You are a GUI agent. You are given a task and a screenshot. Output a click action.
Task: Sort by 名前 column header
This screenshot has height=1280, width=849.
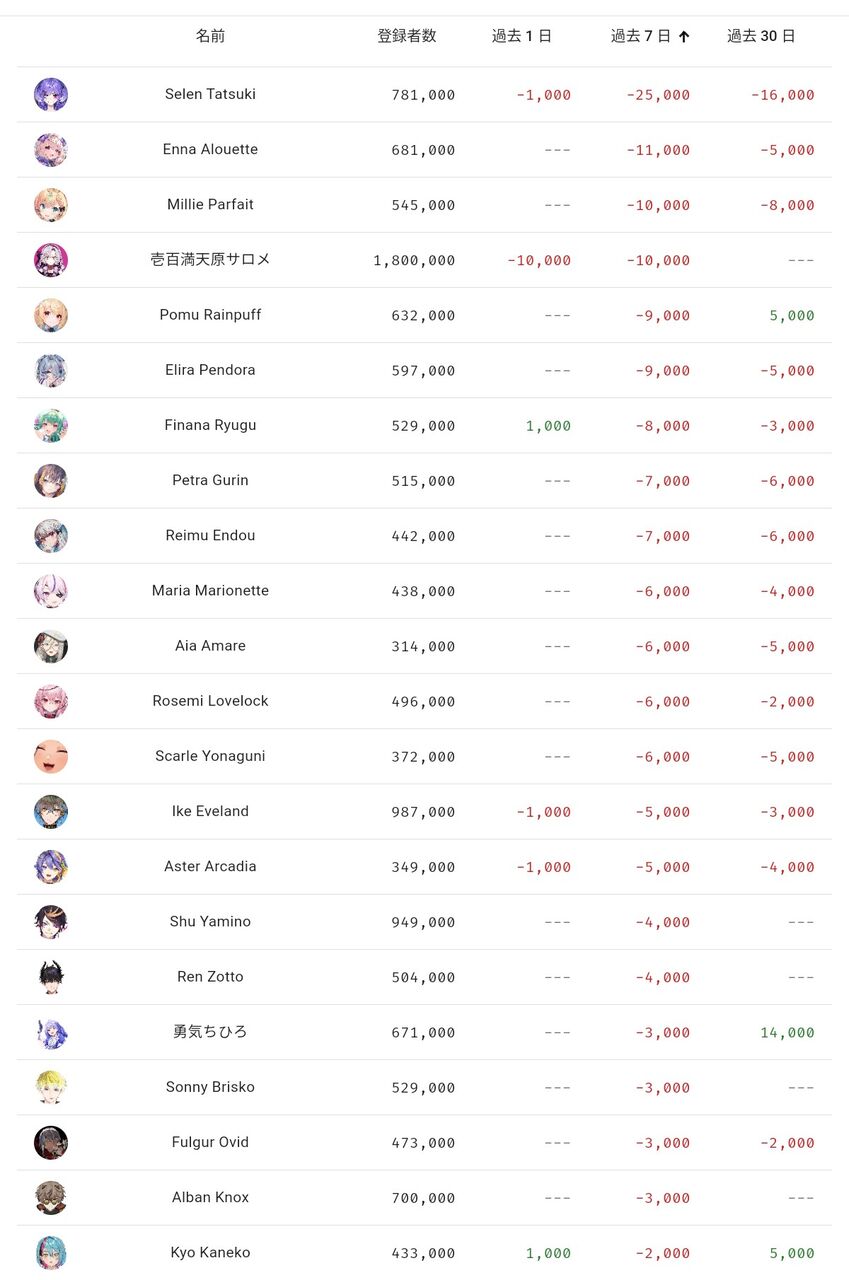tap(210, 36)
